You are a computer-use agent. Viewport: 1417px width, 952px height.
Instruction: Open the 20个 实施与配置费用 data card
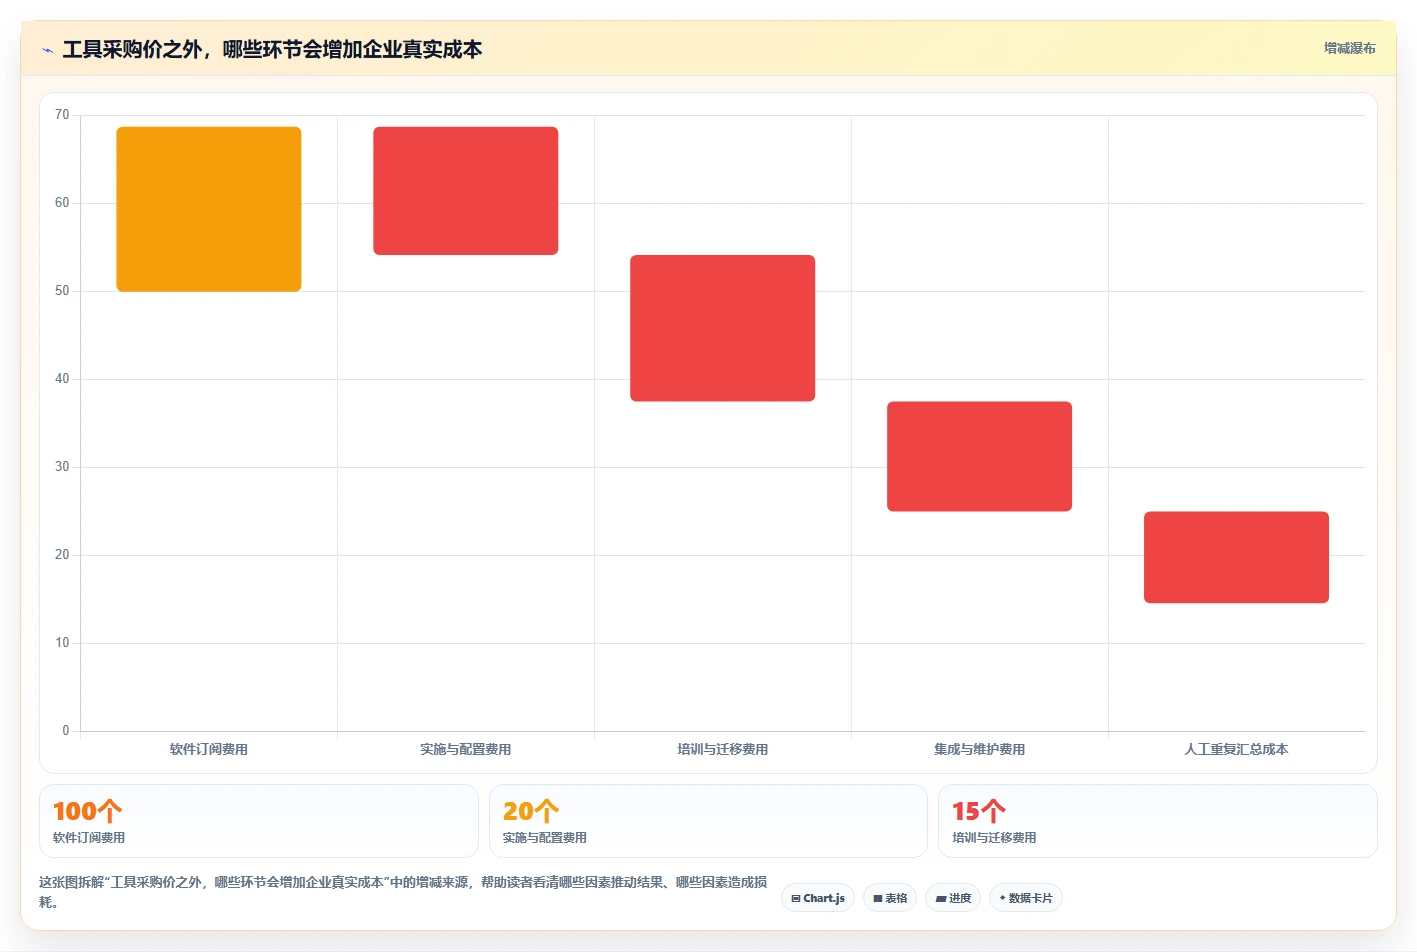pyautogui.click(x=708, y=821)
